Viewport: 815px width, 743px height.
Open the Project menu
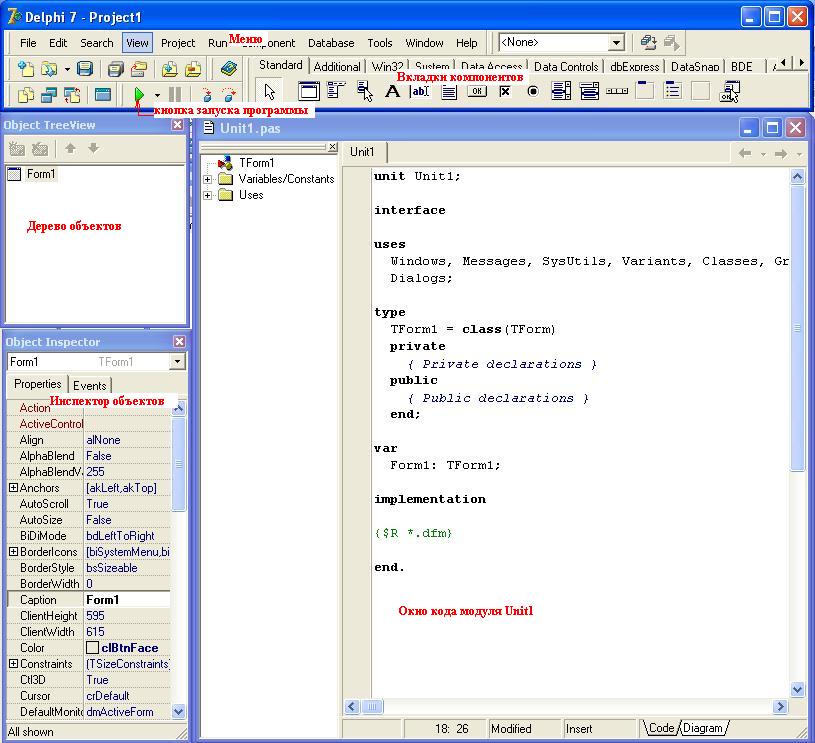pyautogui.click(x=178, y=43)
